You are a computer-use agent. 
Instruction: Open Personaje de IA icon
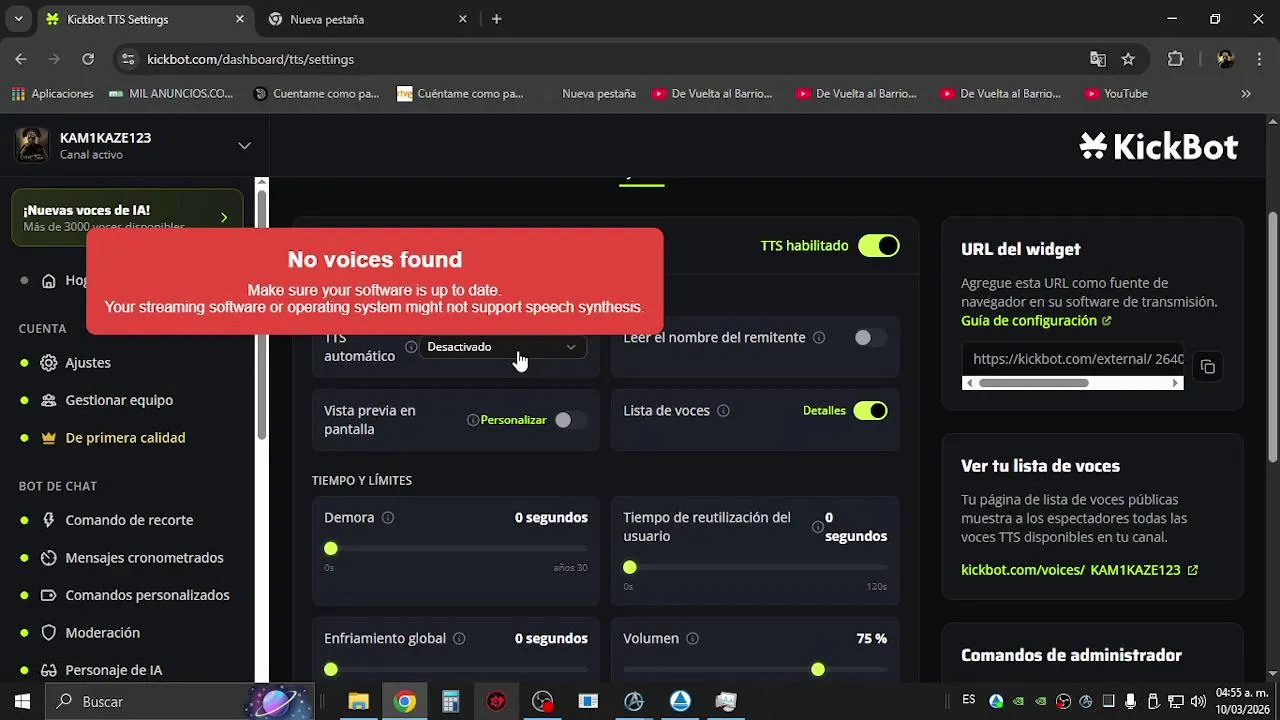click(48, 670)
